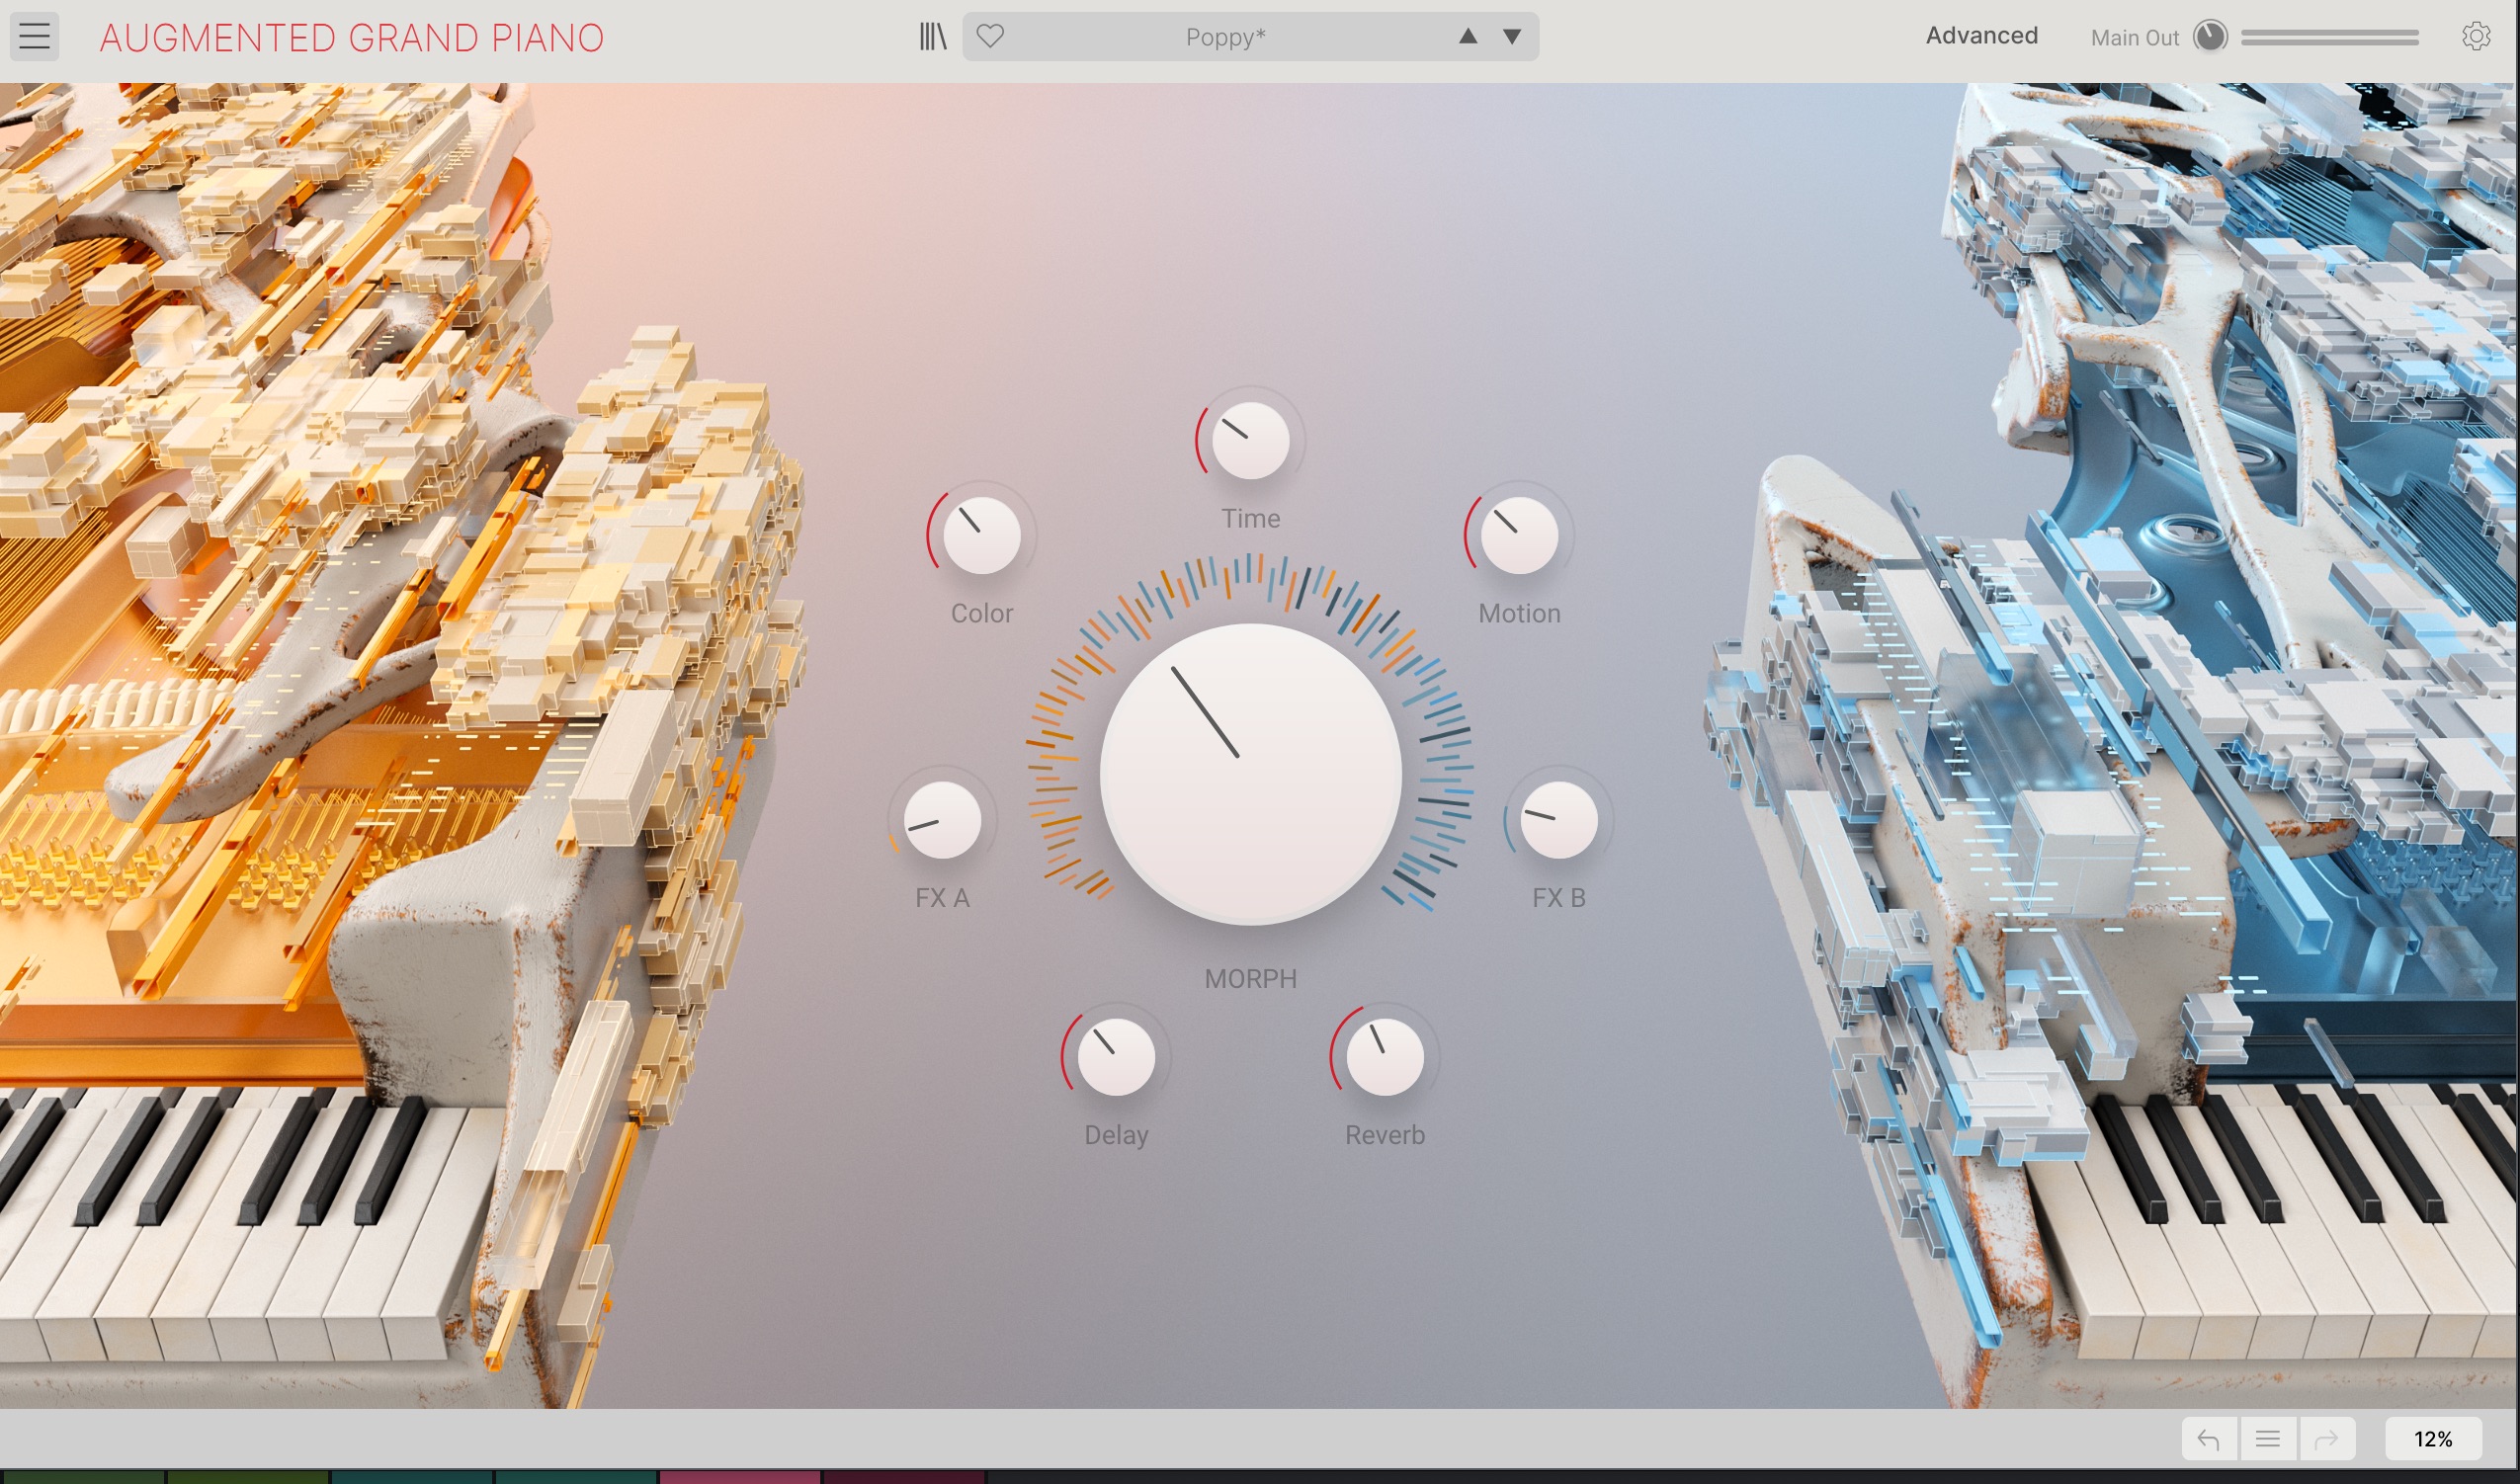Favorite the Poppy preset with the heart icon
The image size is (2520, 1484).
[x=990, y=37]
